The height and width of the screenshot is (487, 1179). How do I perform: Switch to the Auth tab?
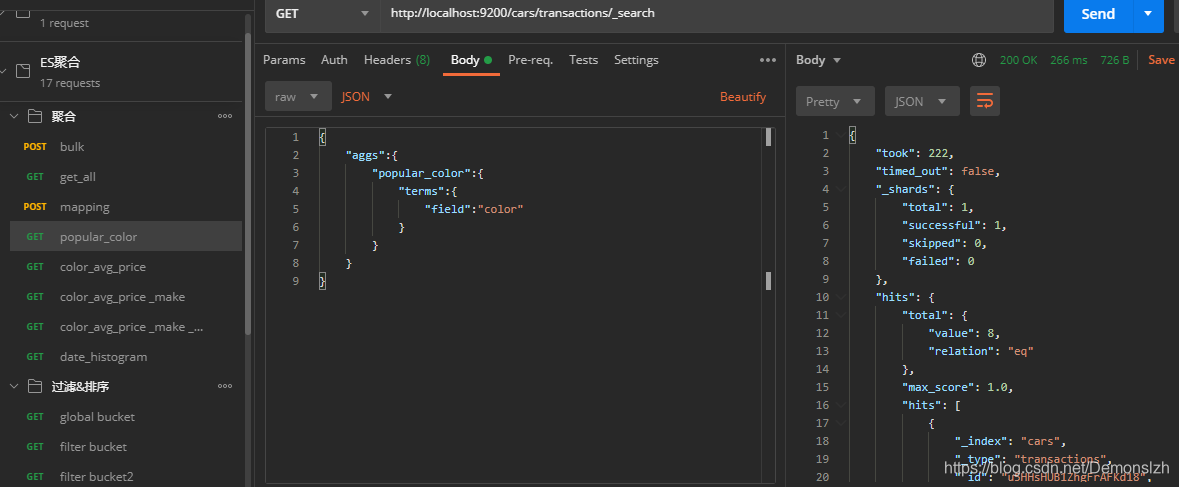(x=335, y=60)
